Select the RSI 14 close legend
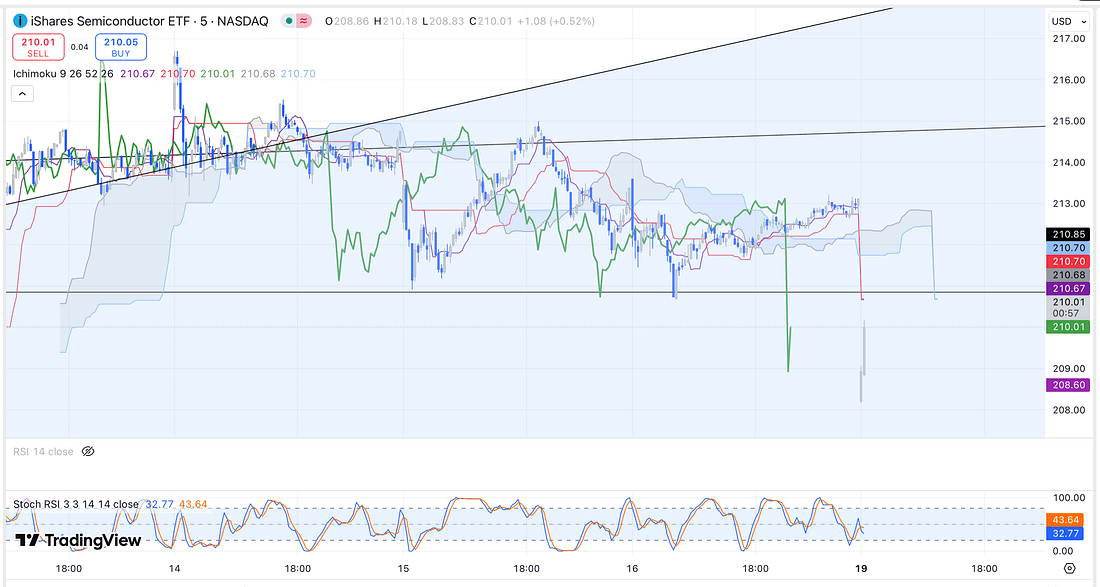This screenshot has height=587, width=1100. pos(43,452)
